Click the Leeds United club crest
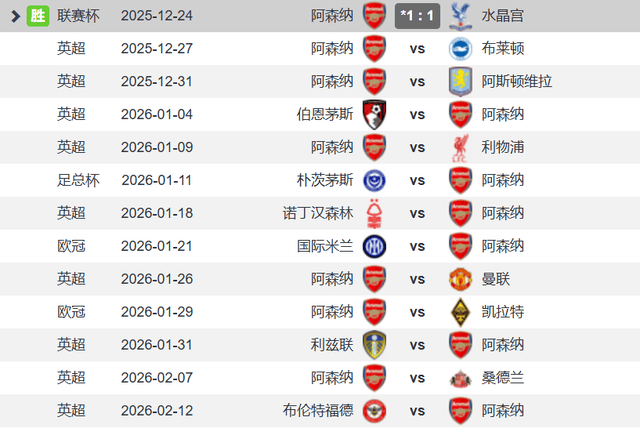Viewport: 640px width, 428px height. (374, 345)
